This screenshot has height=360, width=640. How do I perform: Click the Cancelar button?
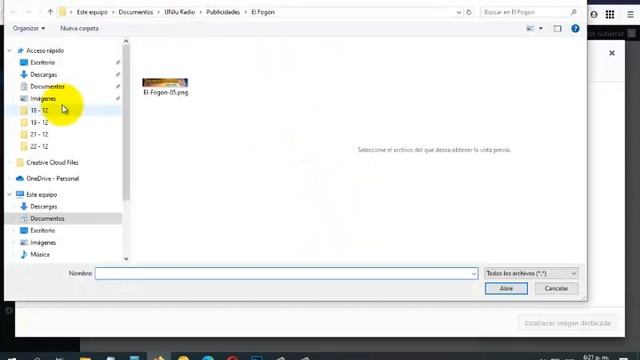[556, 289]
